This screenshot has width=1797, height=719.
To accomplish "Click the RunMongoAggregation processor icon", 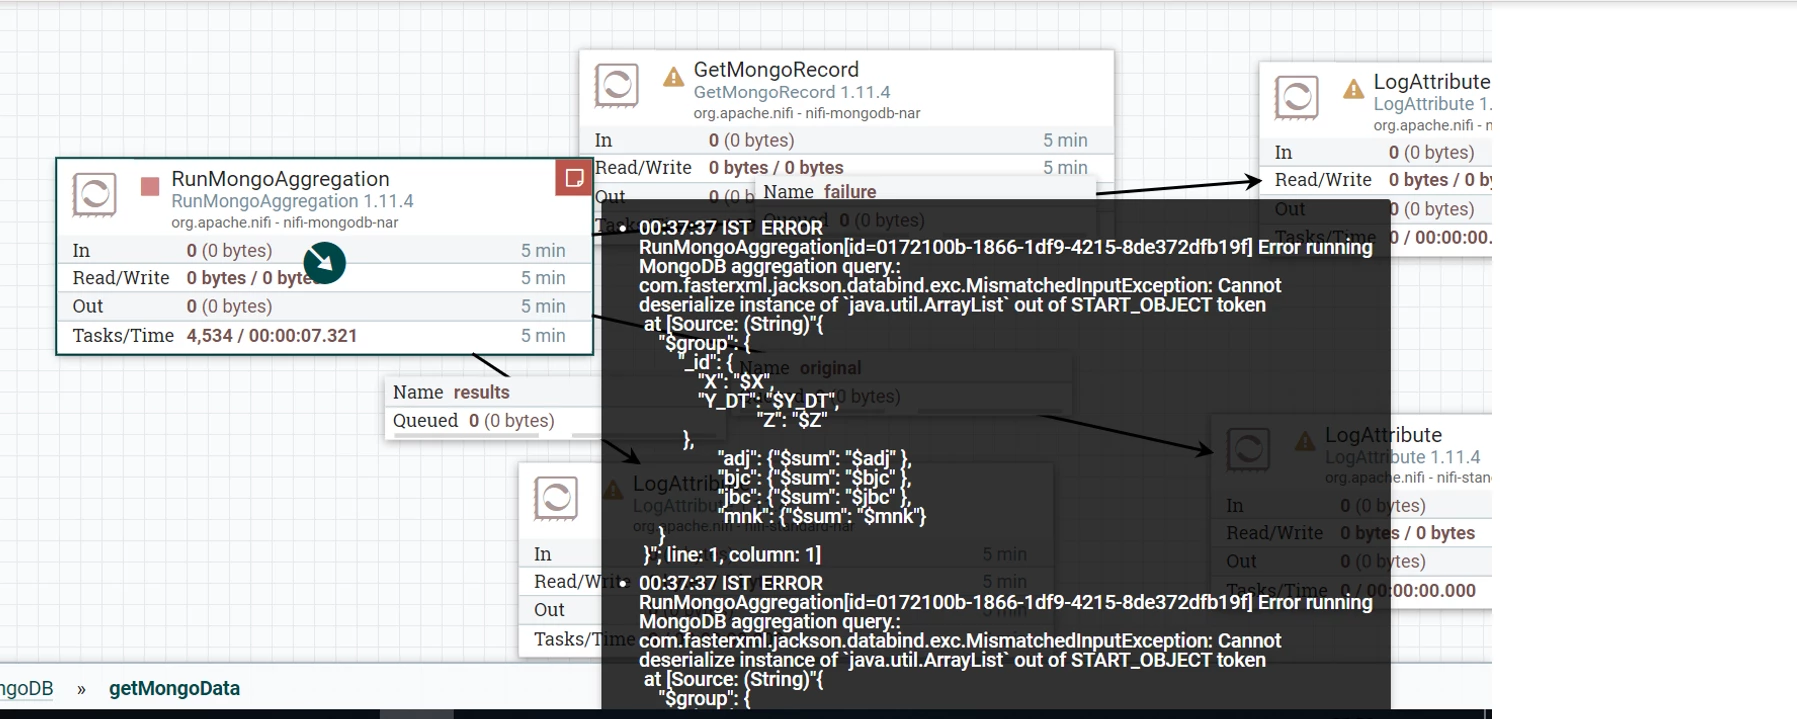I will 95,195.
